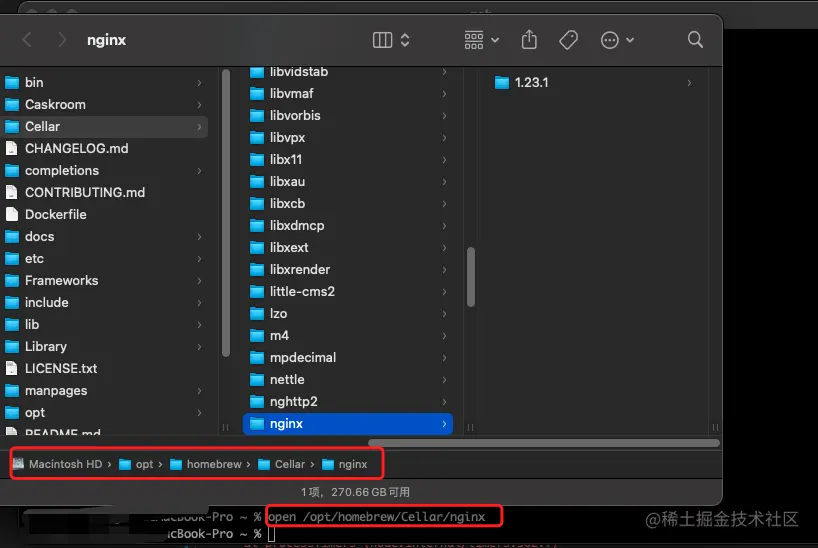Select the mpdecimal folder
The height and width of the screenshot is (548, 818).
348,358
